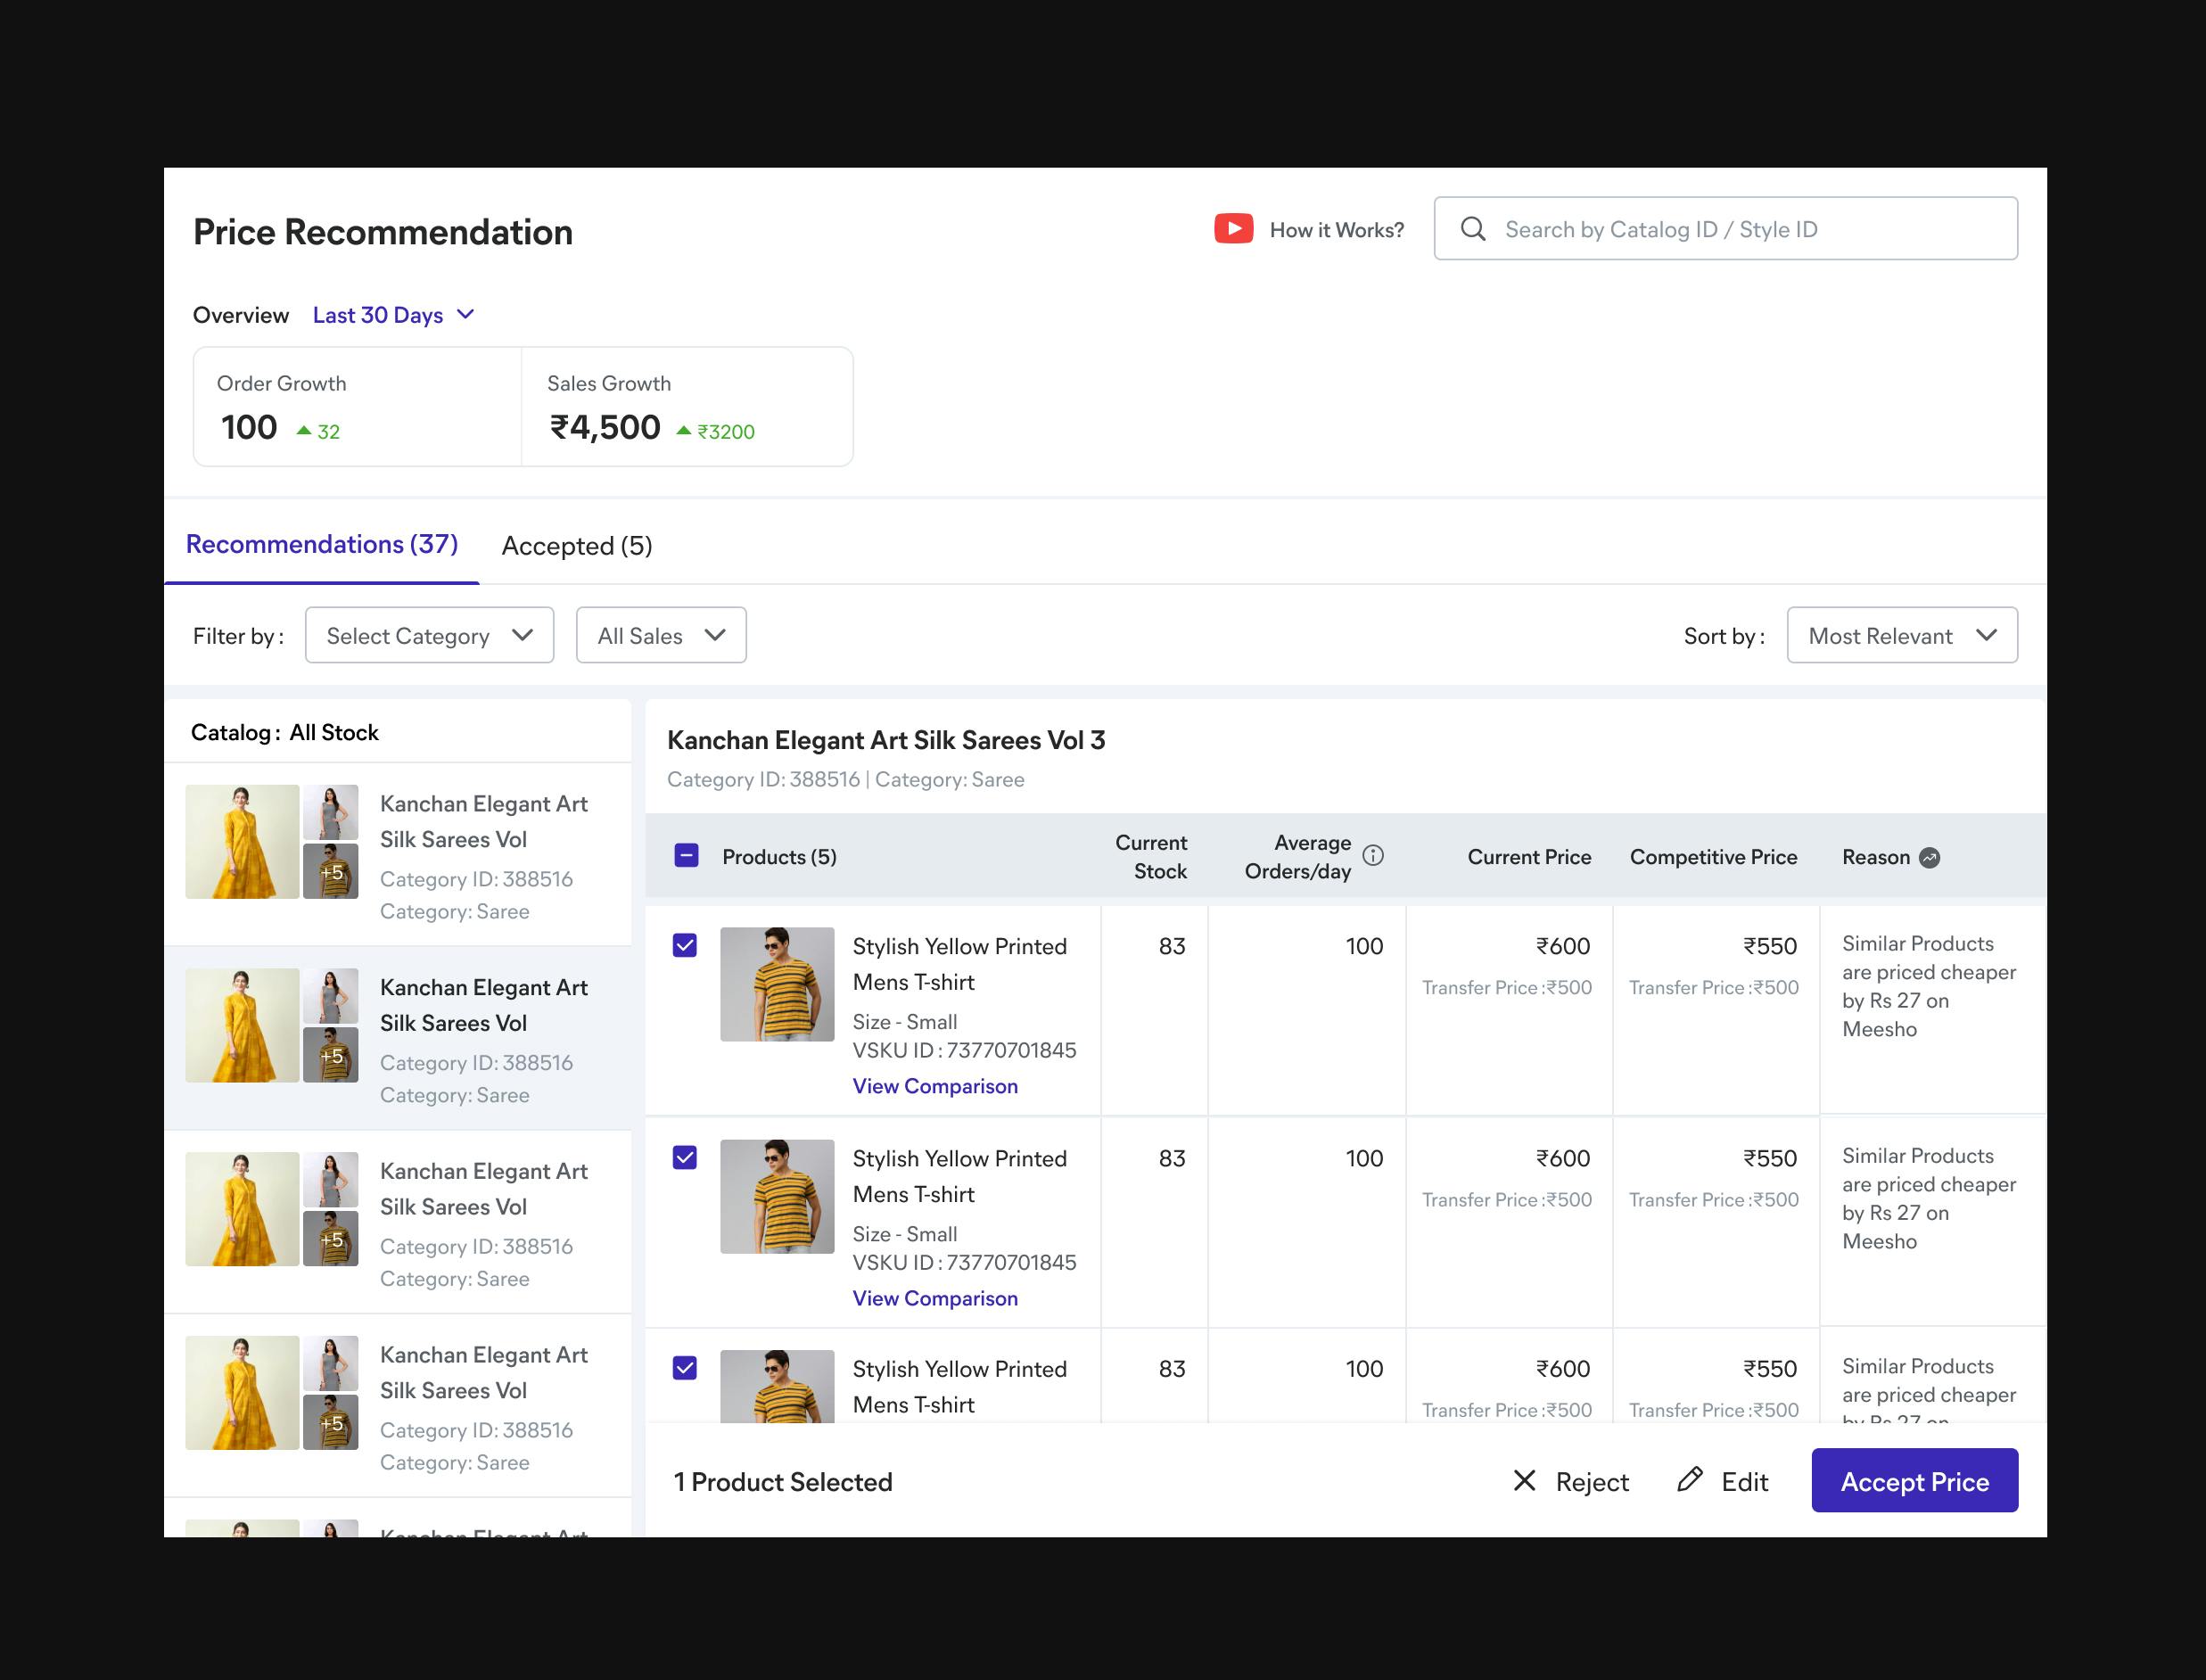The width and height of the screenshot is (2206, 1680).
Task: Click the Current Price column header
Action: click(1529, 857)
